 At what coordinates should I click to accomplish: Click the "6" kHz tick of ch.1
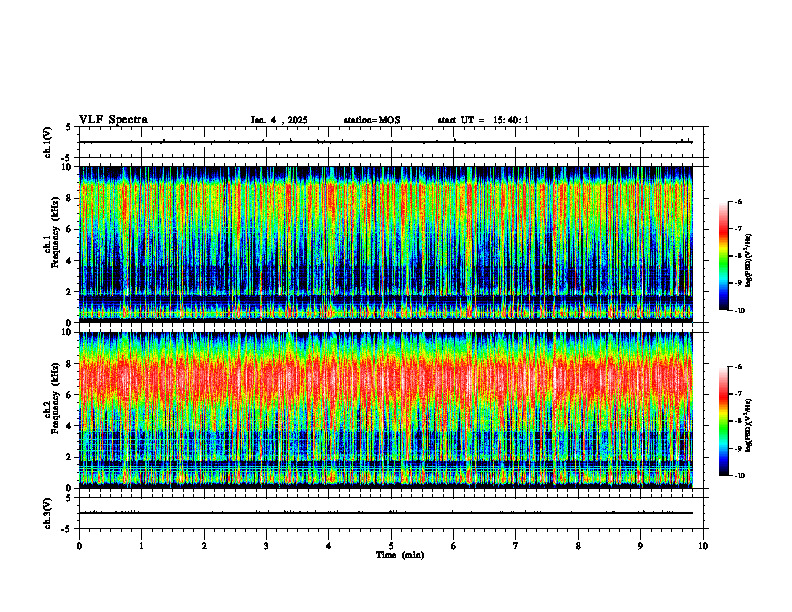[70, 229]
